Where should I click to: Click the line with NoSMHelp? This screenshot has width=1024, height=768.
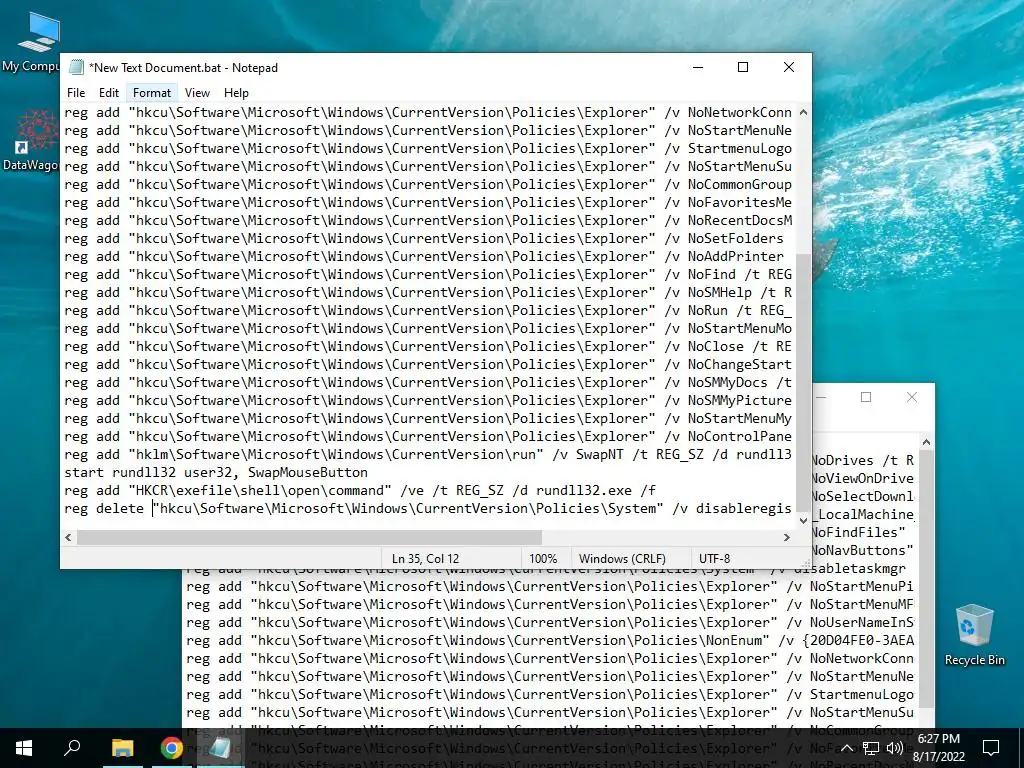[x=428, y=293]
